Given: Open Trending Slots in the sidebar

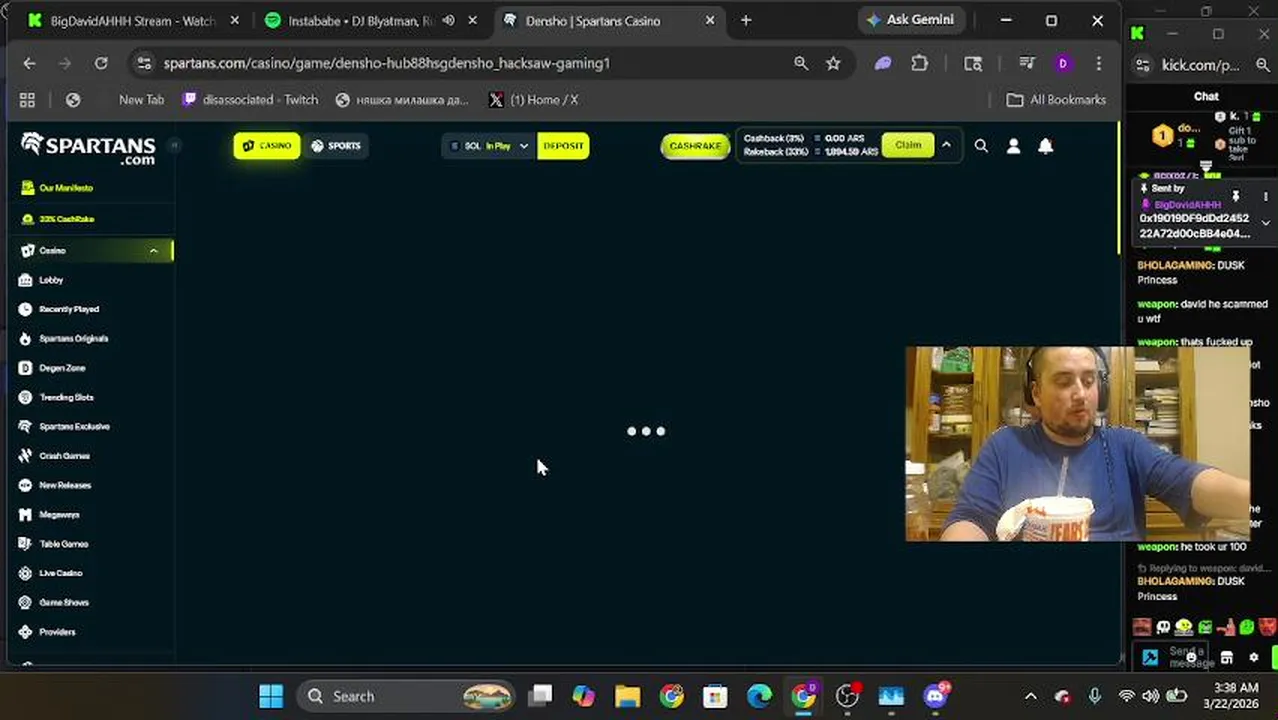Looking at the screenshot, I should click(65, 397).
